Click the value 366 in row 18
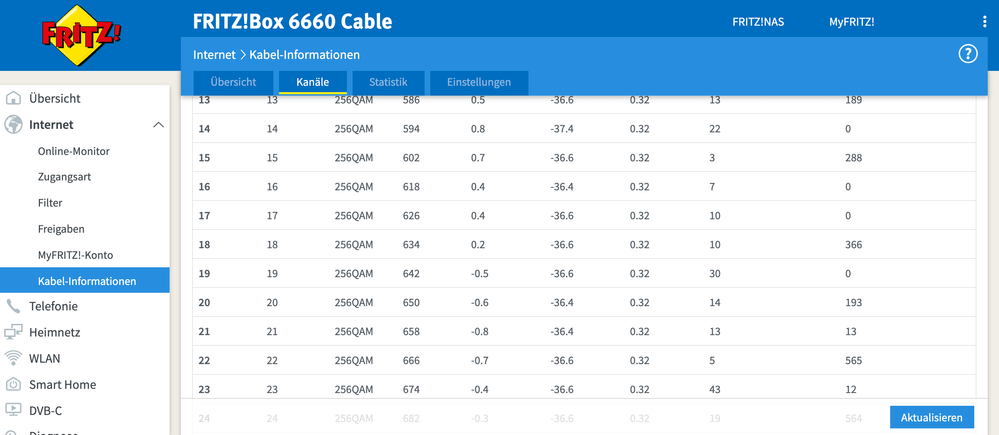This screenshot has width=999, height=435. tap(854, 245)
